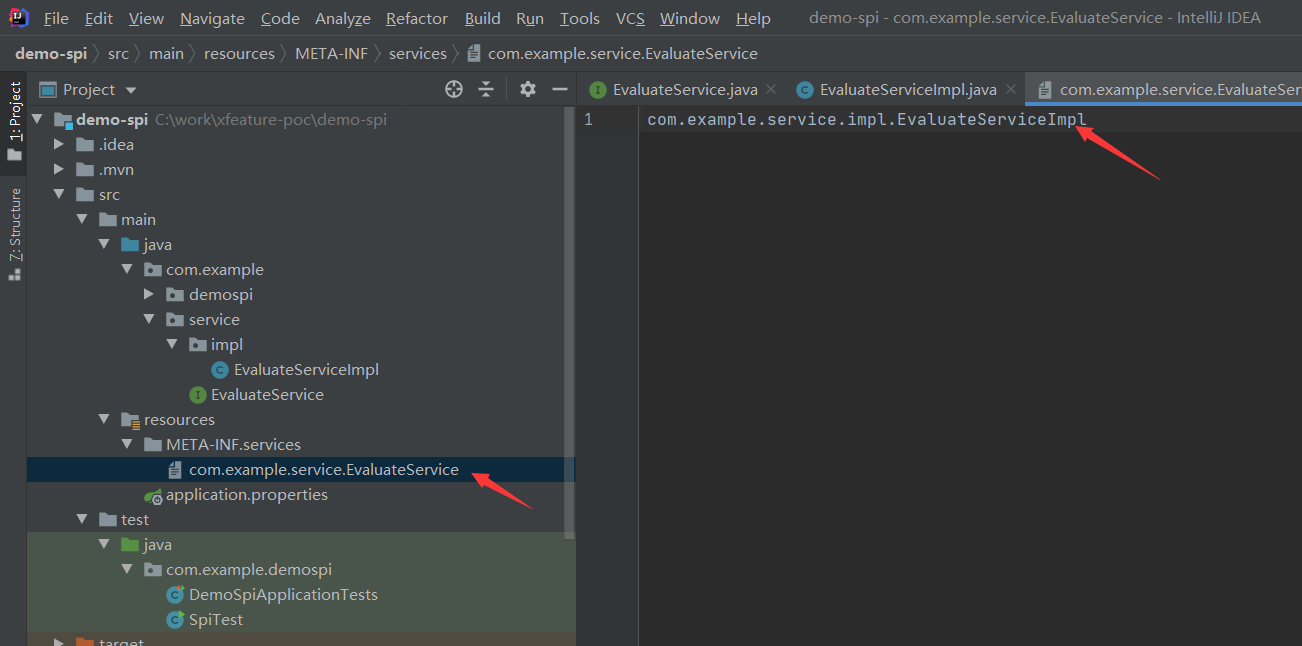Image resolution: width=1302 pixels, height=646 pixels.
Task: Open the 1: Project side tool window
Action: point(14,121)
